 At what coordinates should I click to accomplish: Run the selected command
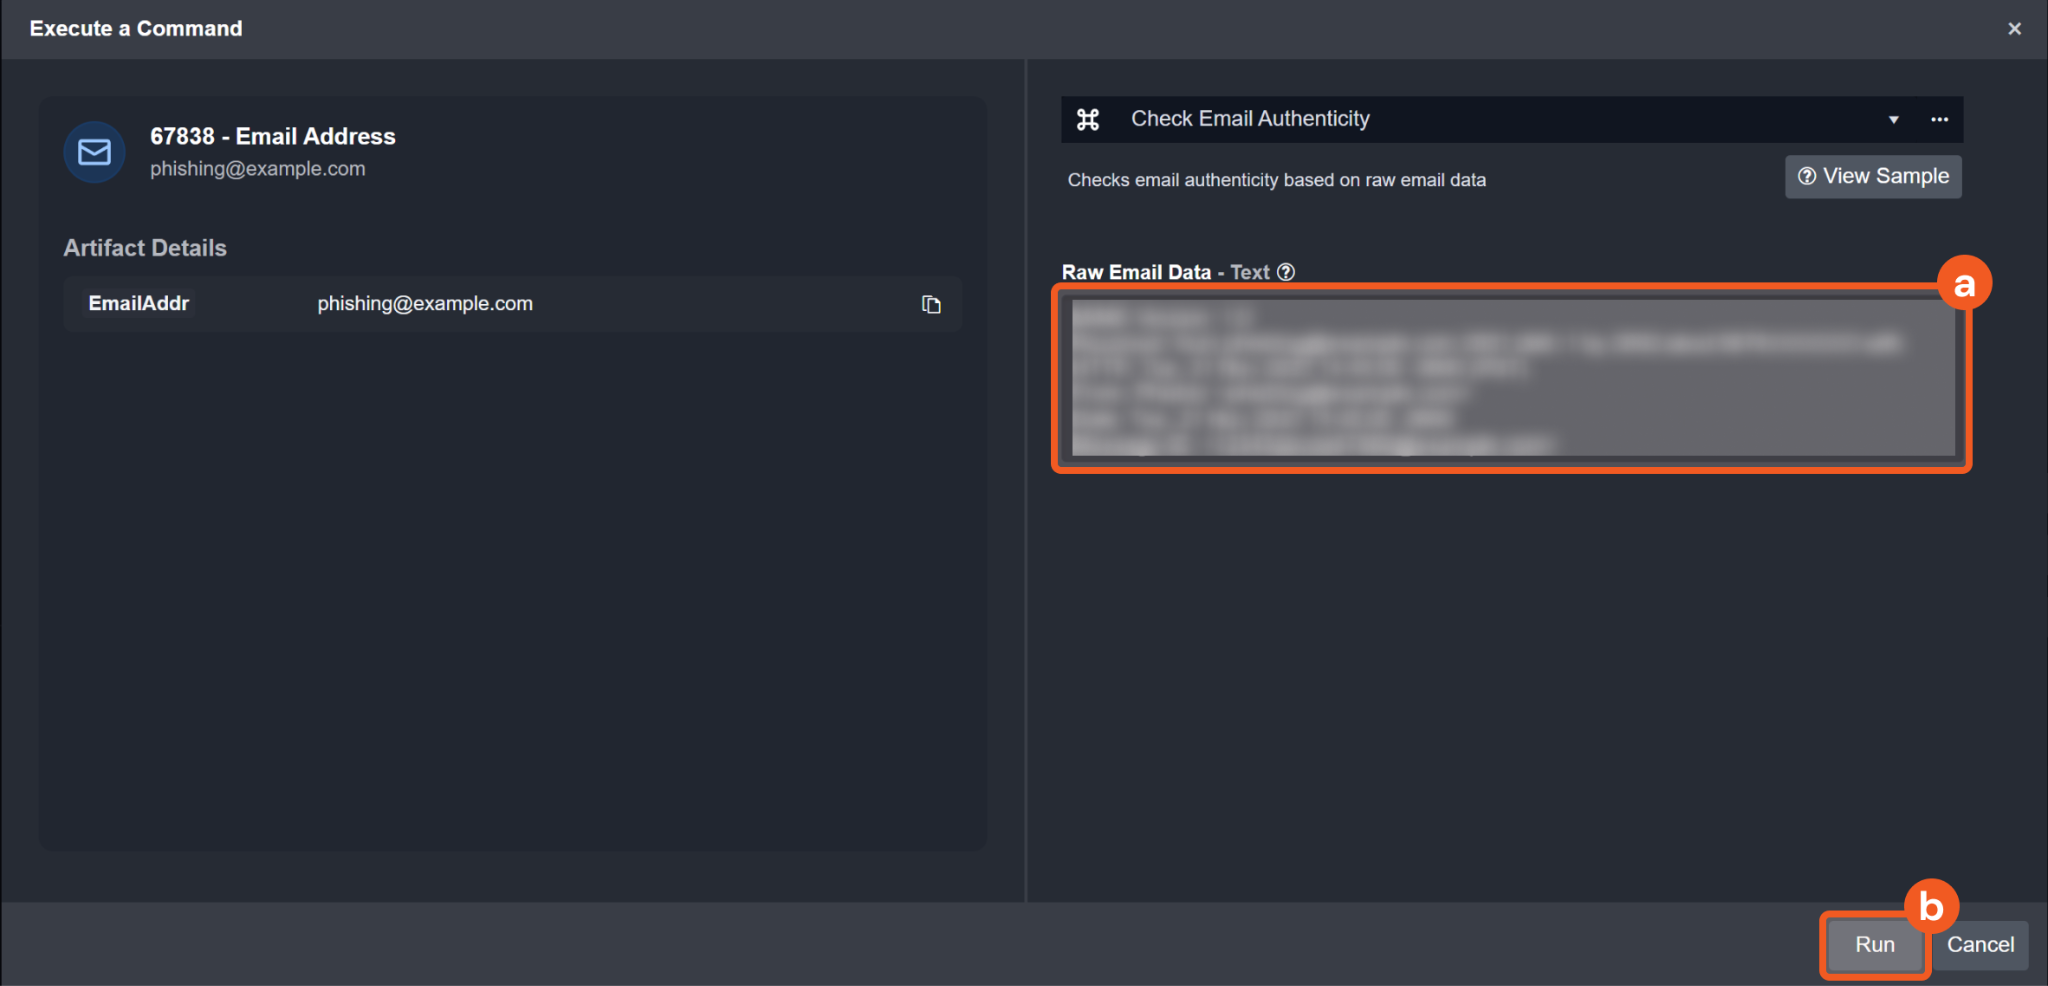click(1874, 945)
